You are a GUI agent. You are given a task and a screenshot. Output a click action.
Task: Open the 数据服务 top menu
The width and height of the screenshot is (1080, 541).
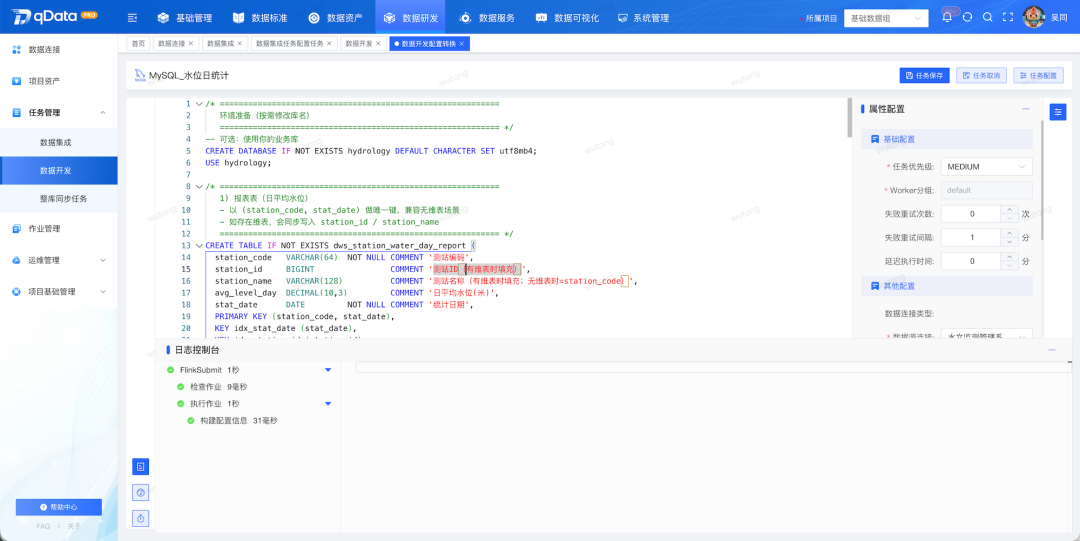pos(488,18)
